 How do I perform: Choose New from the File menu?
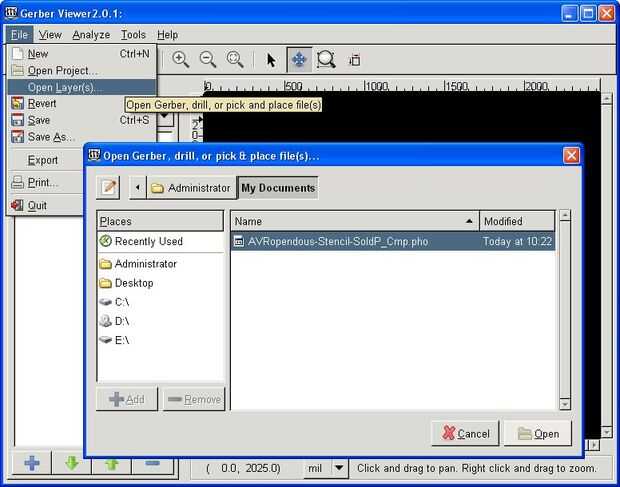82,54
